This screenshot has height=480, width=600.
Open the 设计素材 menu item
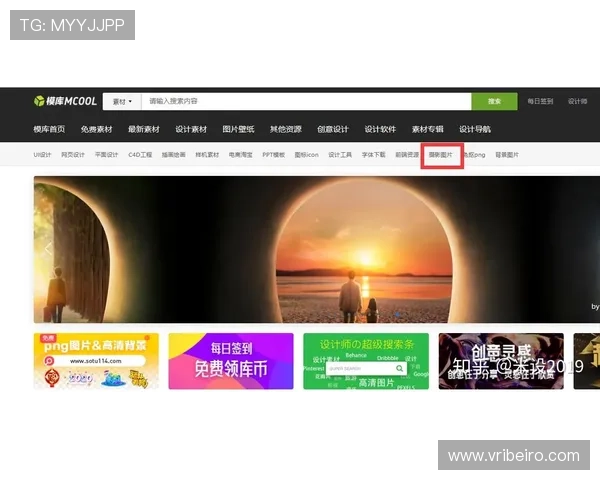[x=191, y=129]
